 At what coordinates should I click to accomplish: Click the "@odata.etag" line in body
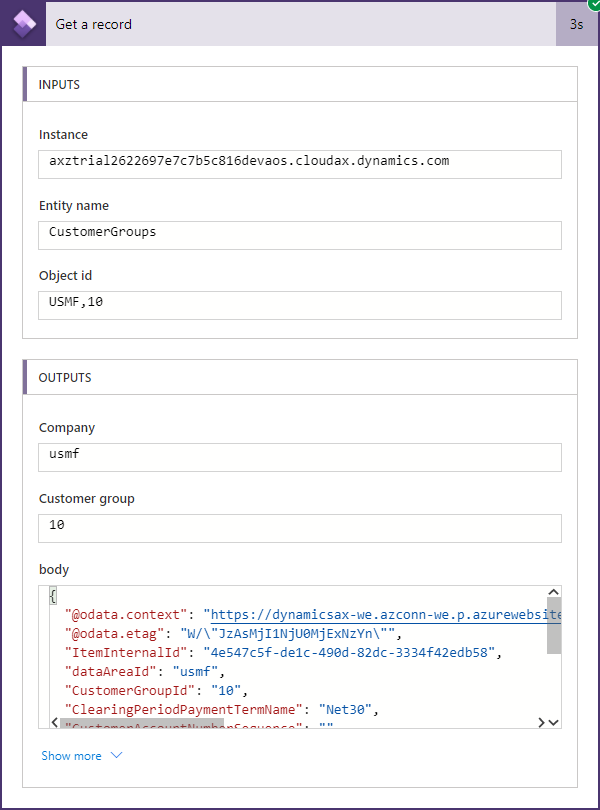click(233, 634)
